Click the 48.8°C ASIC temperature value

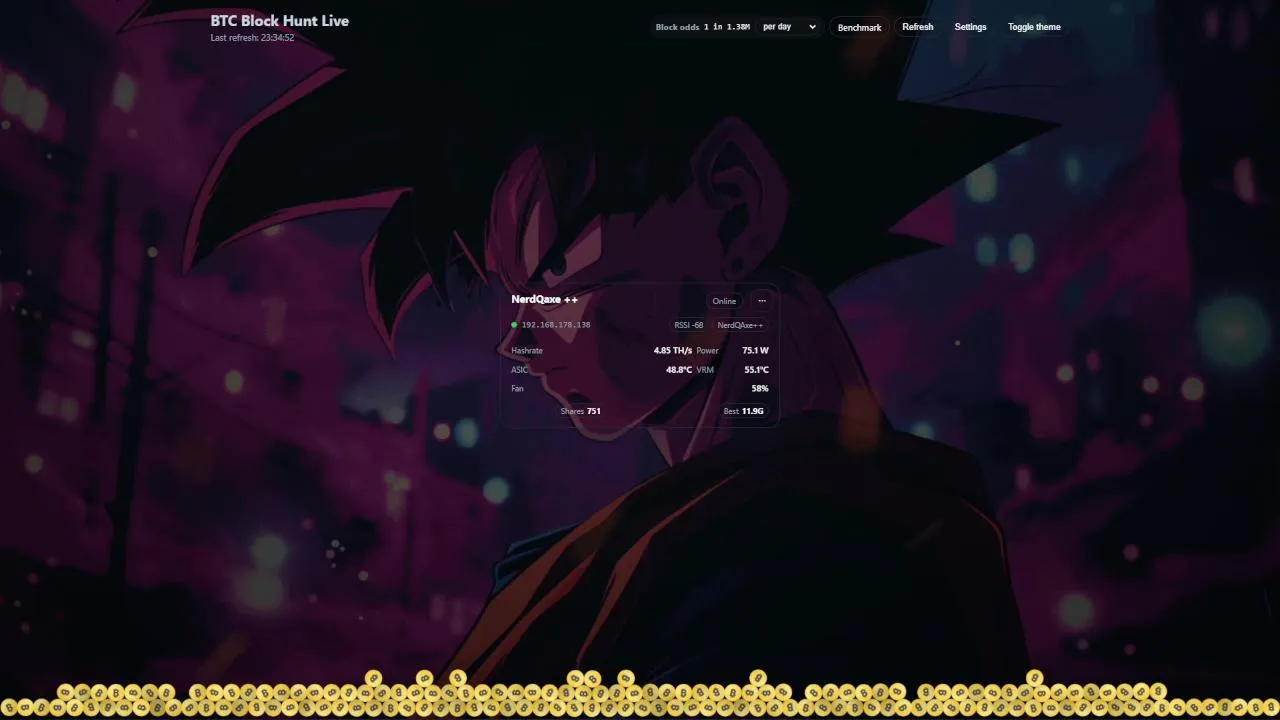679,370
